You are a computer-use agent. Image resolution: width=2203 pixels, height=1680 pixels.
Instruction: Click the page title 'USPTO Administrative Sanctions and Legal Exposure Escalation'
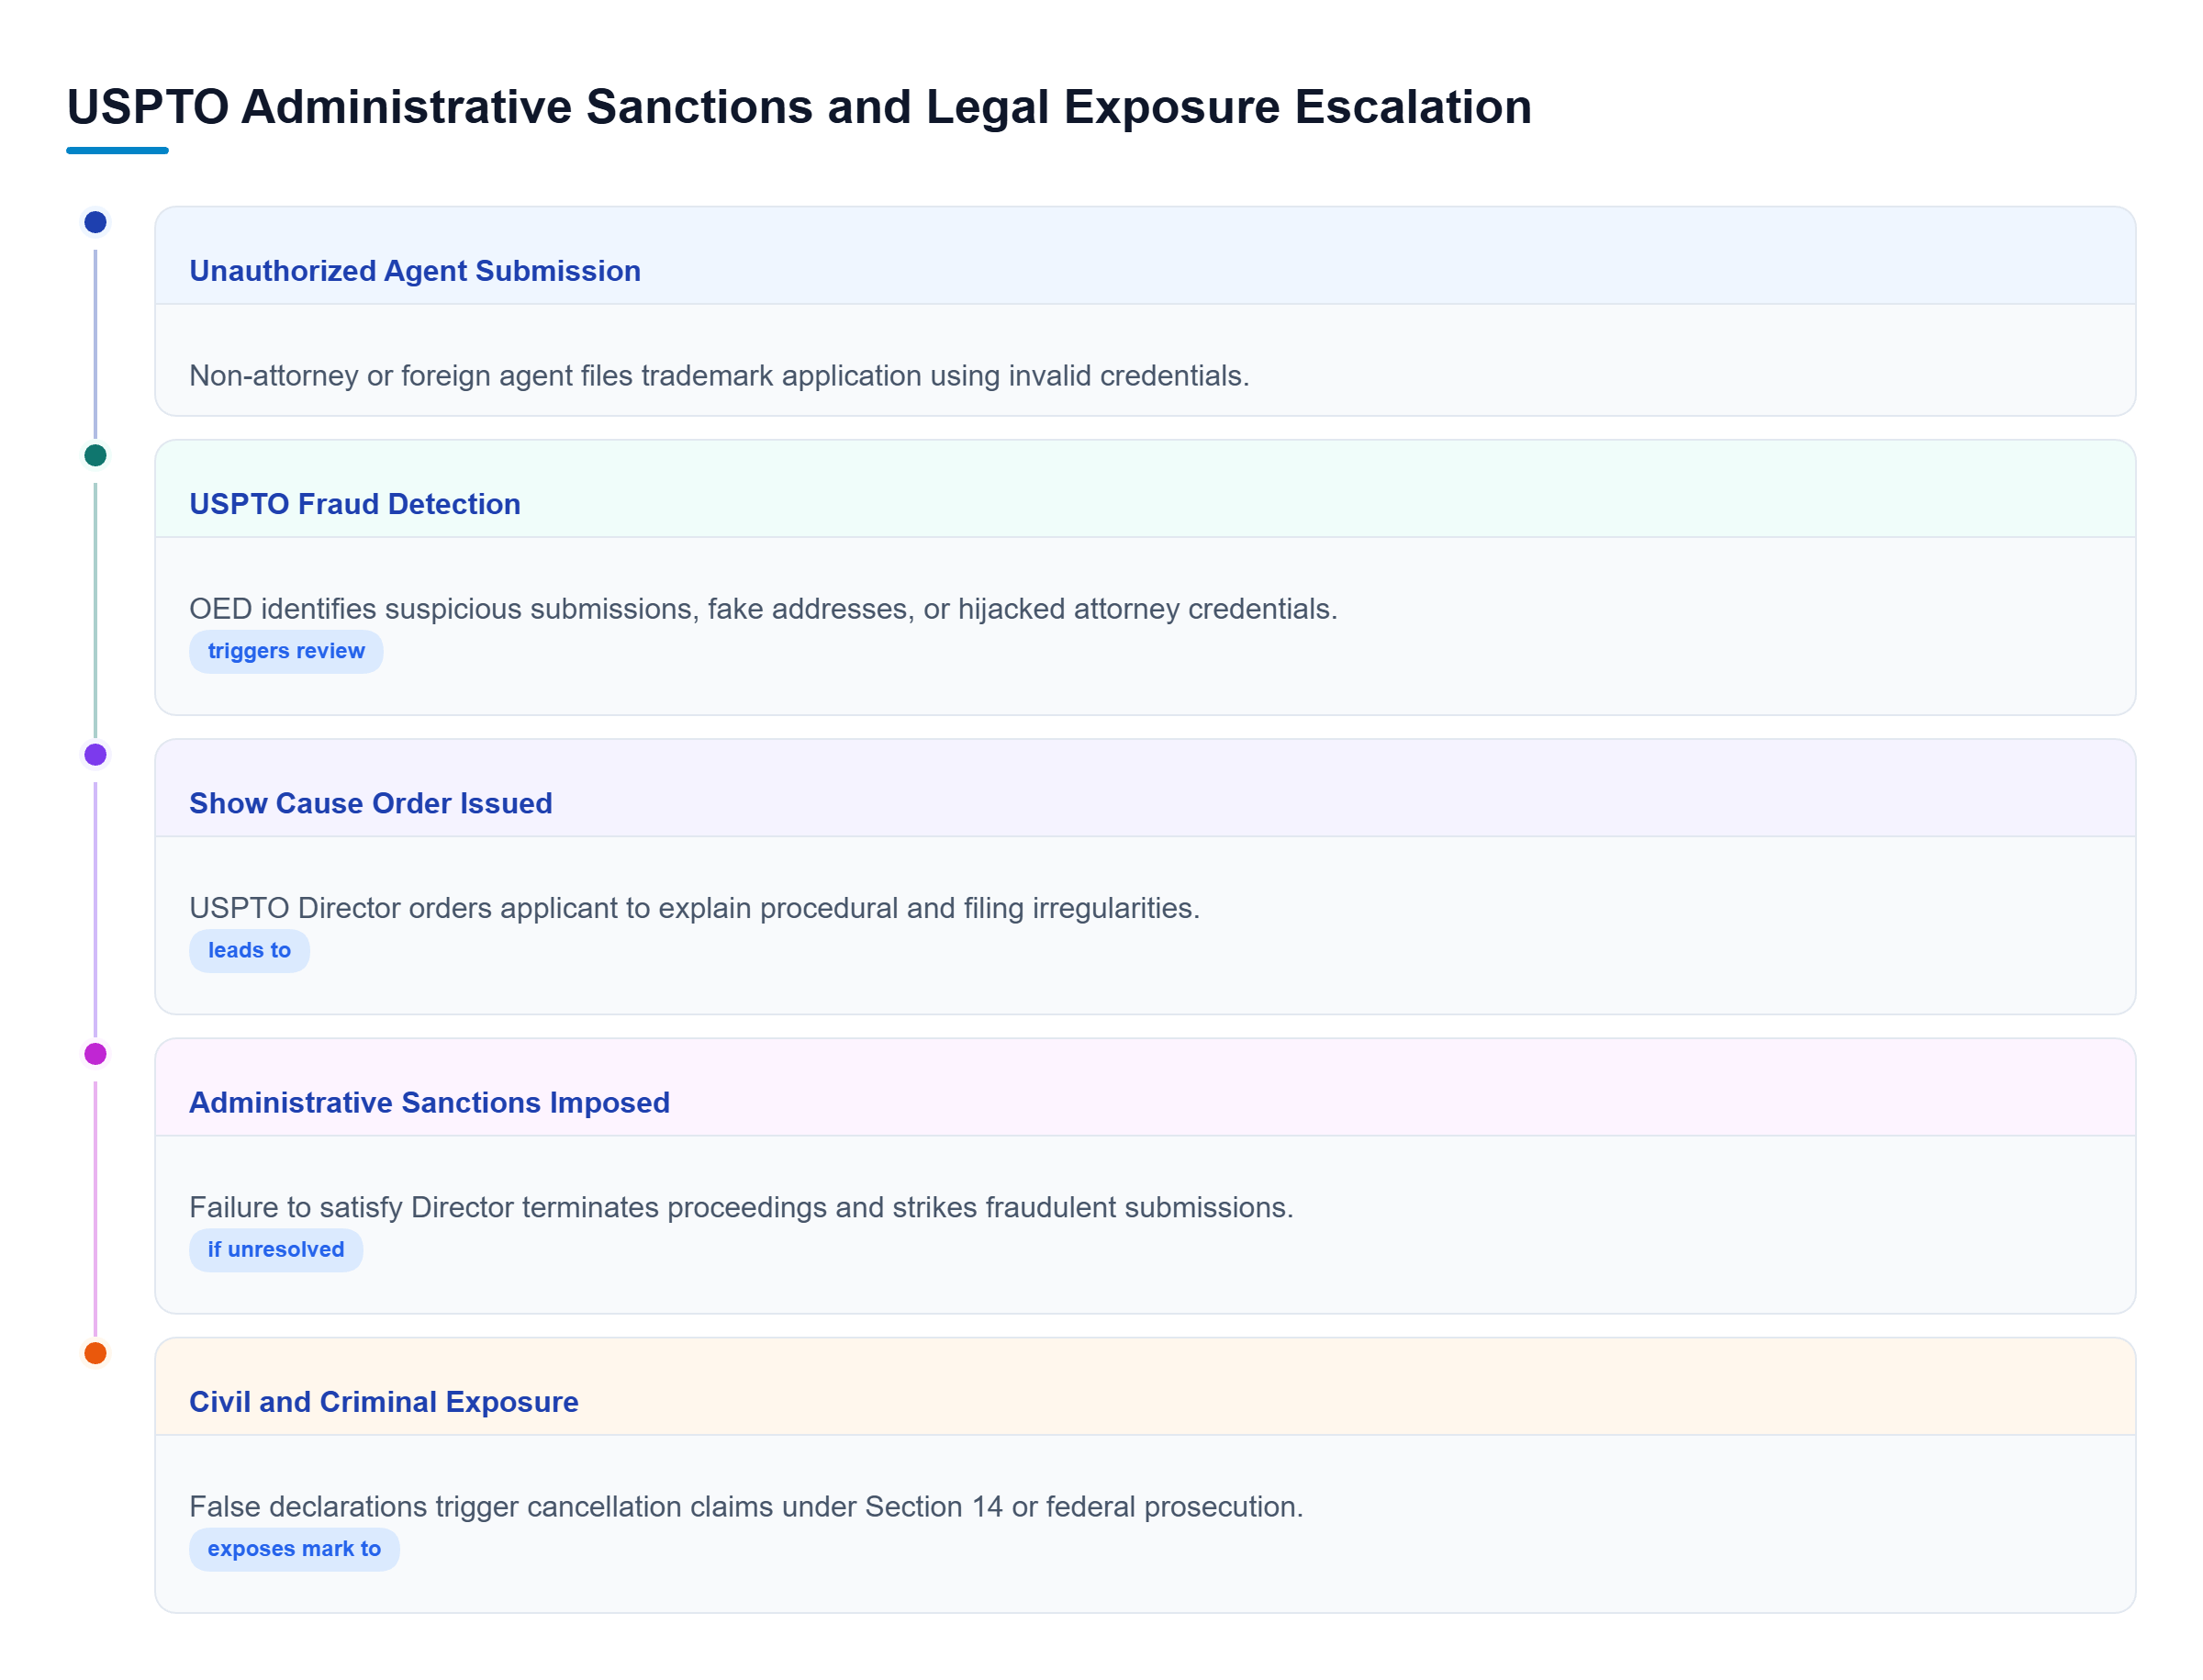tap(799, 107)
